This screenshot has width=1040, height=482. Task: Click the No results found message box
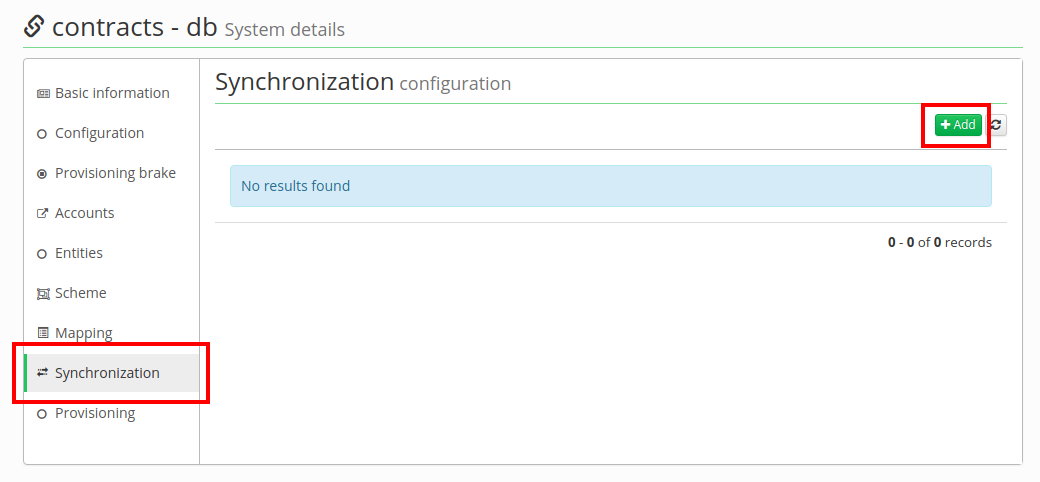point(611,186)
